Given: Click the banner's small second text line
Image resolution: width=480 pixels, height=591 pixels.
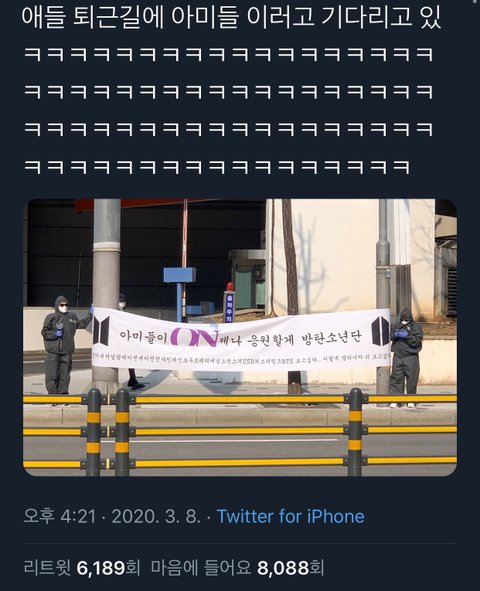Looking at the screenshot, I should click(242, 358).
